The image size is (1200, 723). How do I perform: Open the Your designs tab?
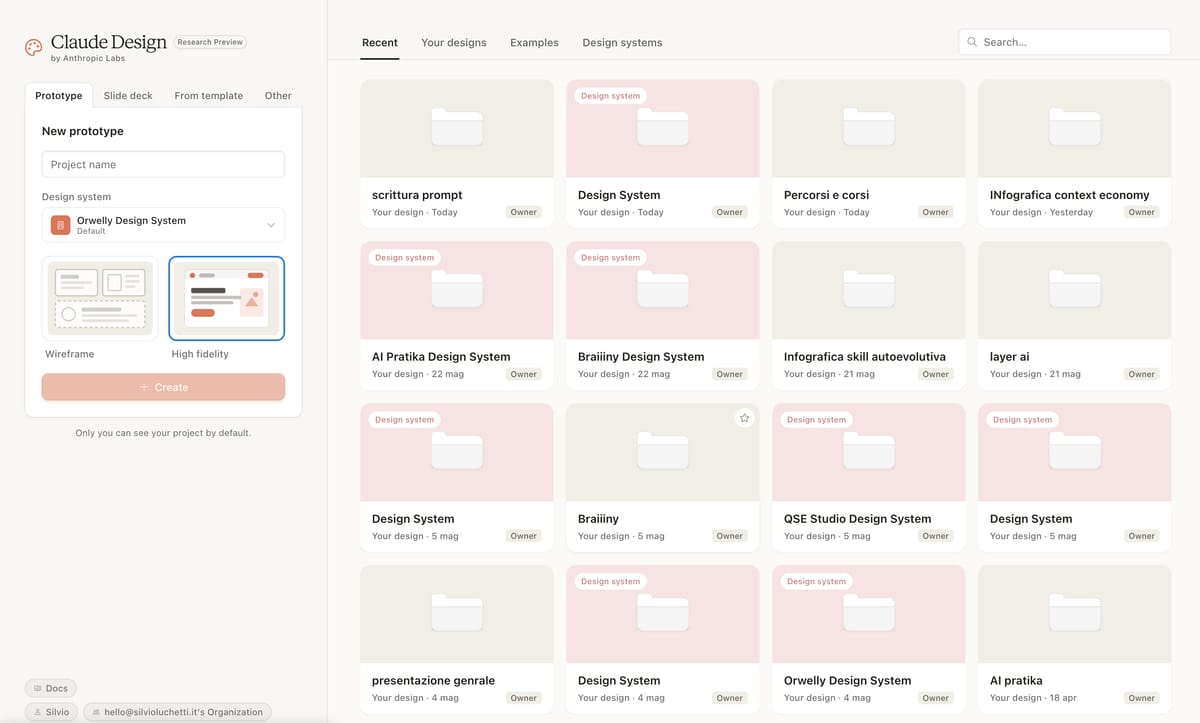point(454,43)
